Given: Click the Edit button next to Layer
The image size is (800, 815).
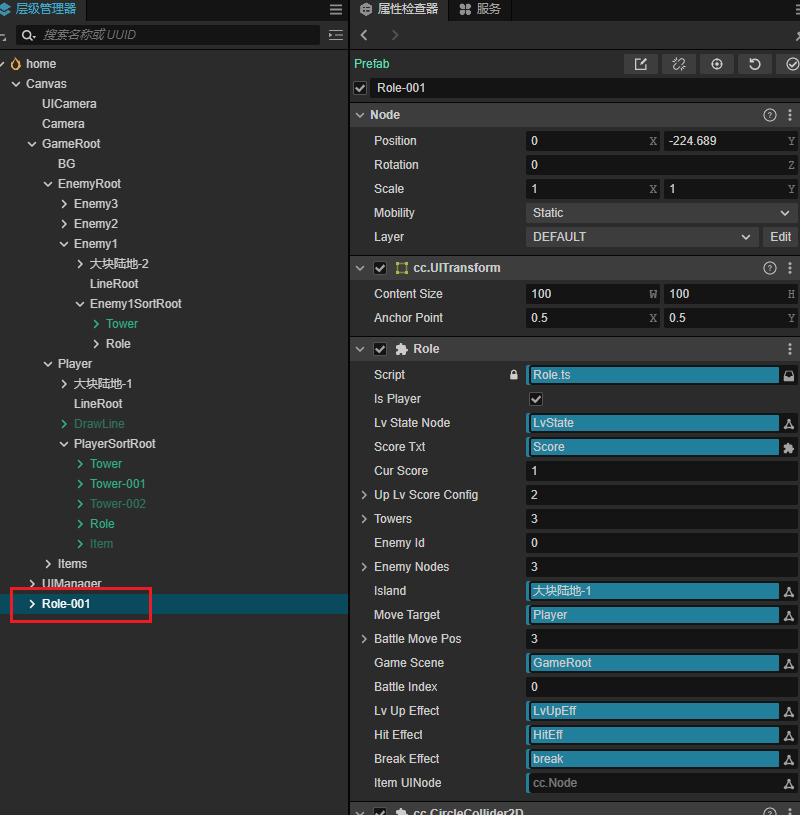Looking at the screenshot, I should tap(780, 236).
